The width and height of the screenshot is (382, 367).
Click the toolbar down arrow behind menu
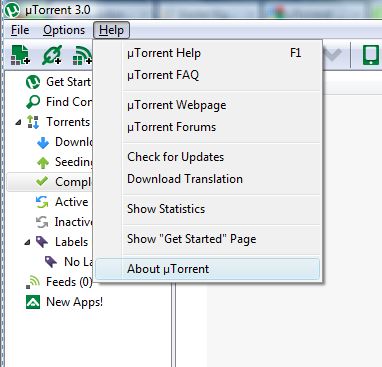(332, 55)
